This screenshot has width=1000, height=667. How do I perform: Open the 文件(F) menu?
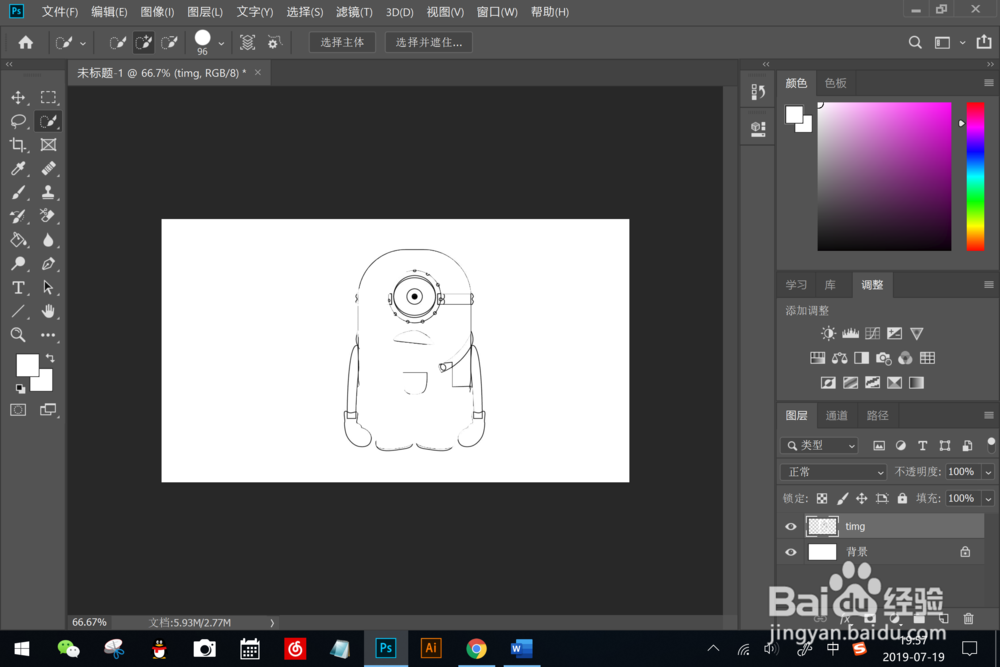coord(59,12)
